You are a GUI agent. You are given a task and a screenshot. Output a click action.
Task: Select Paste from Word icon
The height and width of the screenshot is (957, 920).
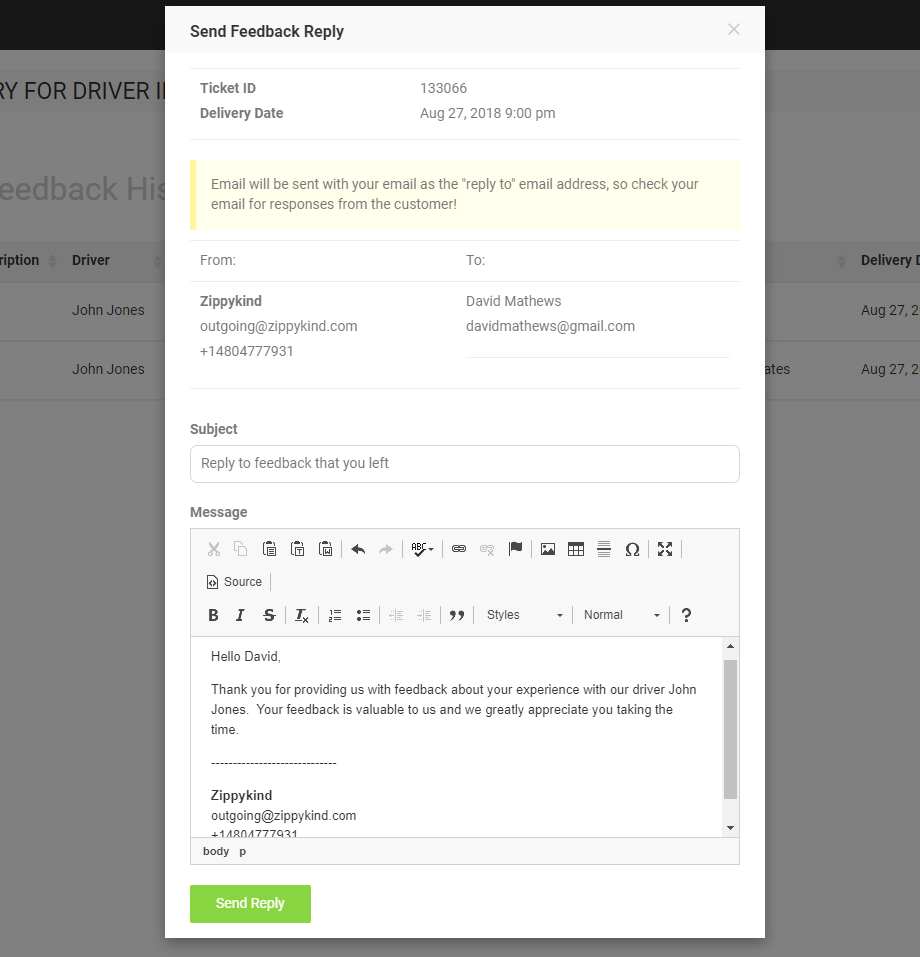tap(325, 549)
